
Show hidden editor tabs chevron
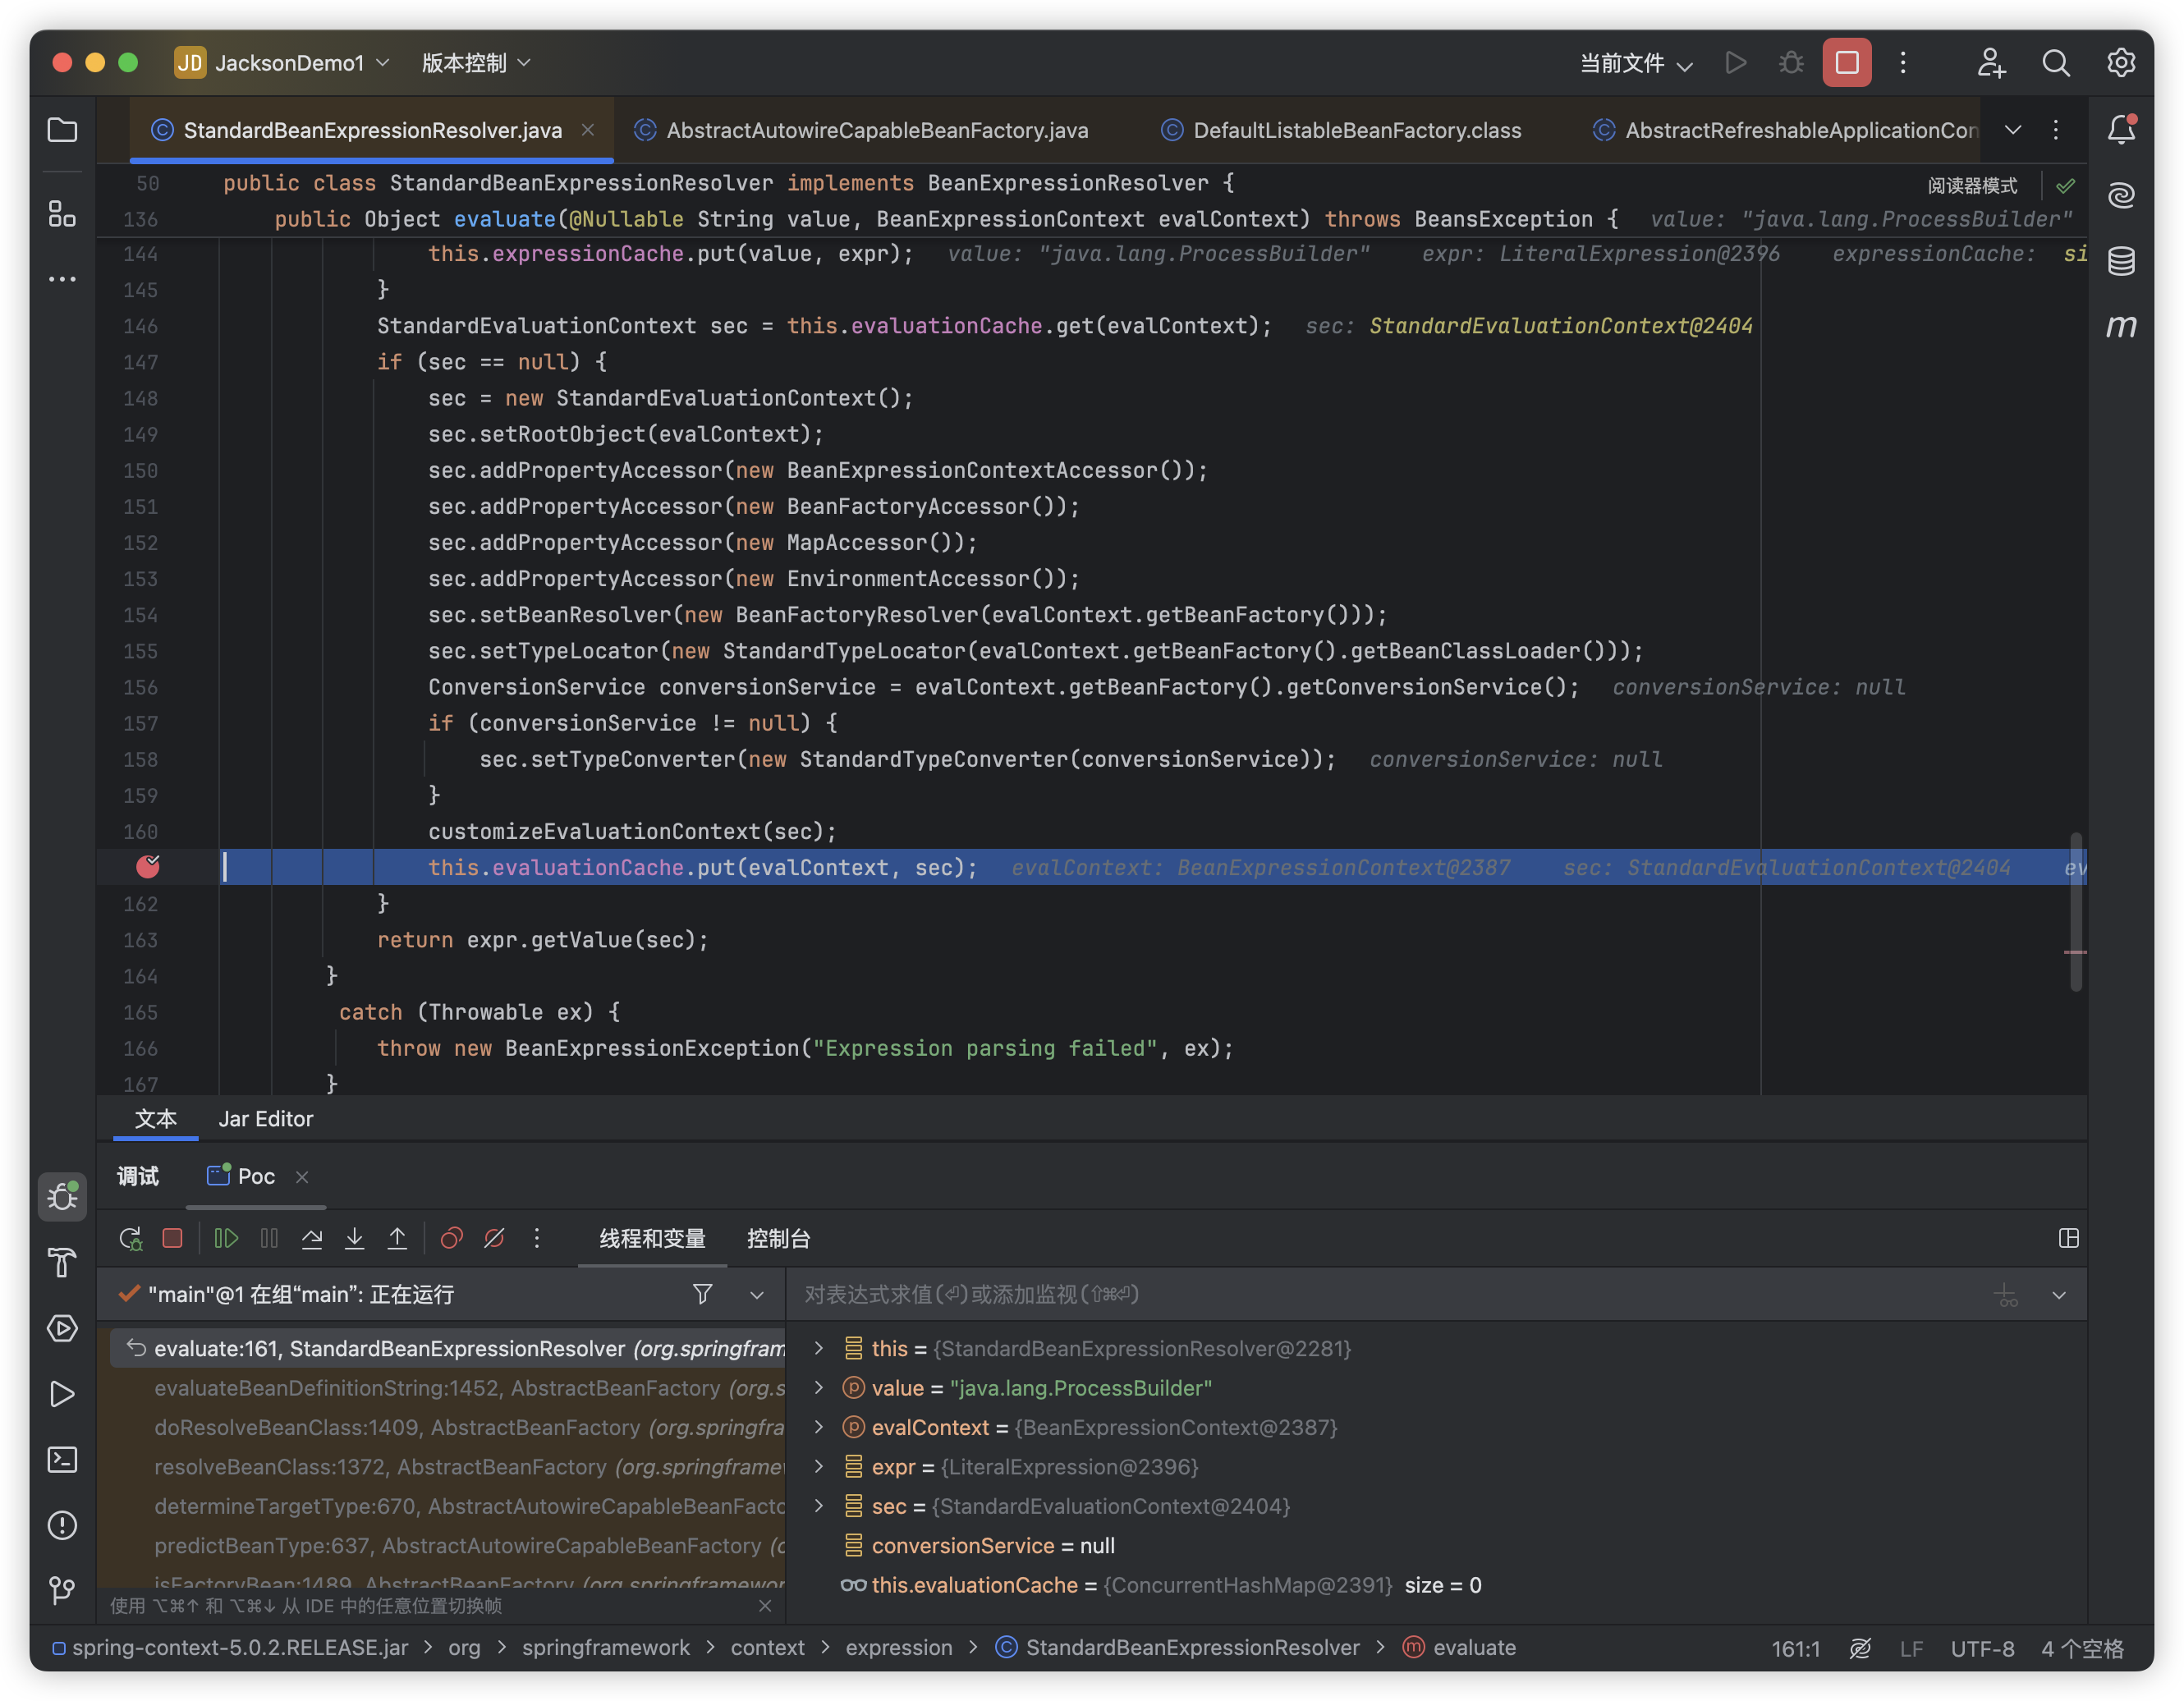(x=2013, y=130)
